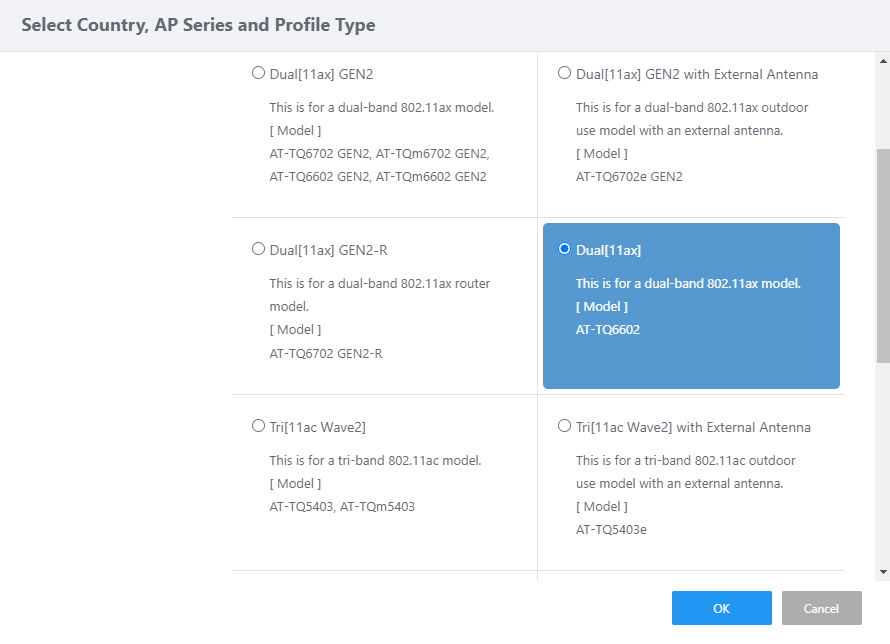The width and height of the screenshot is (890, 644).
Task: Select the Dual[11ax] GEN2 radio button
Action: point(259,73)
